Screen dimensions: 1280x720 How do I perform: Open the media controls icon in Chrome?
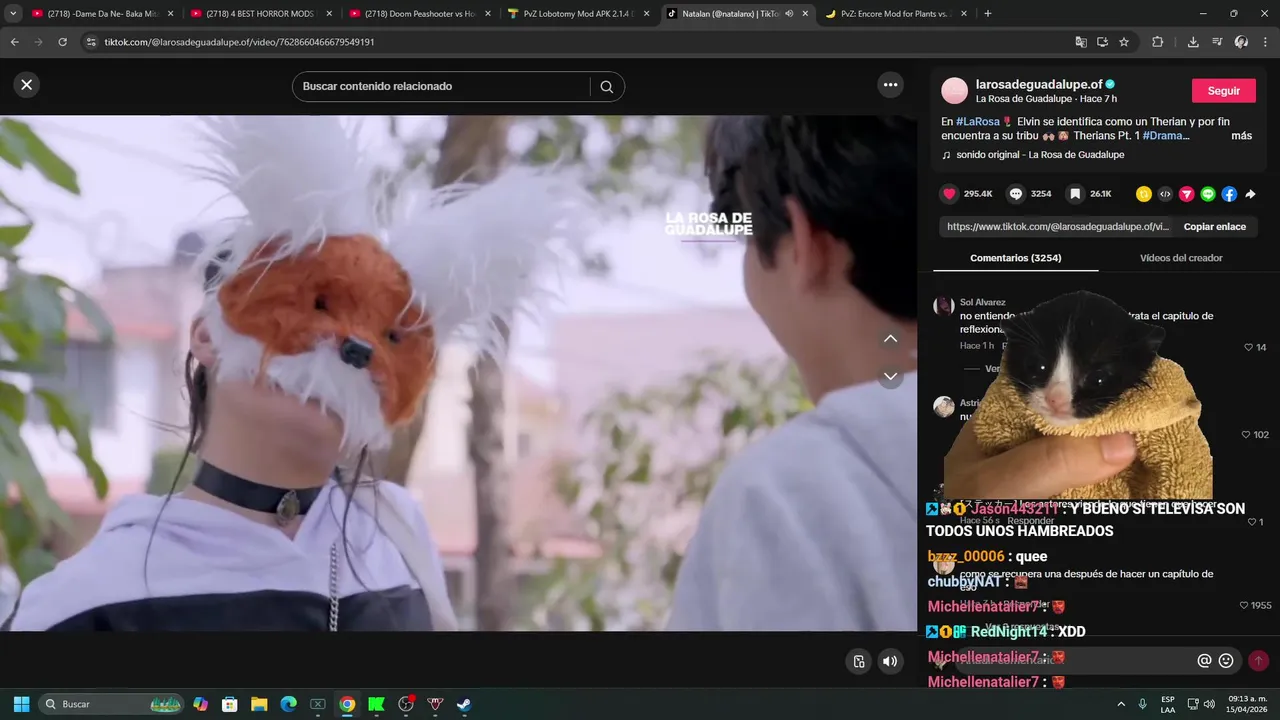pyautogui.click(x=1217, y=42)
